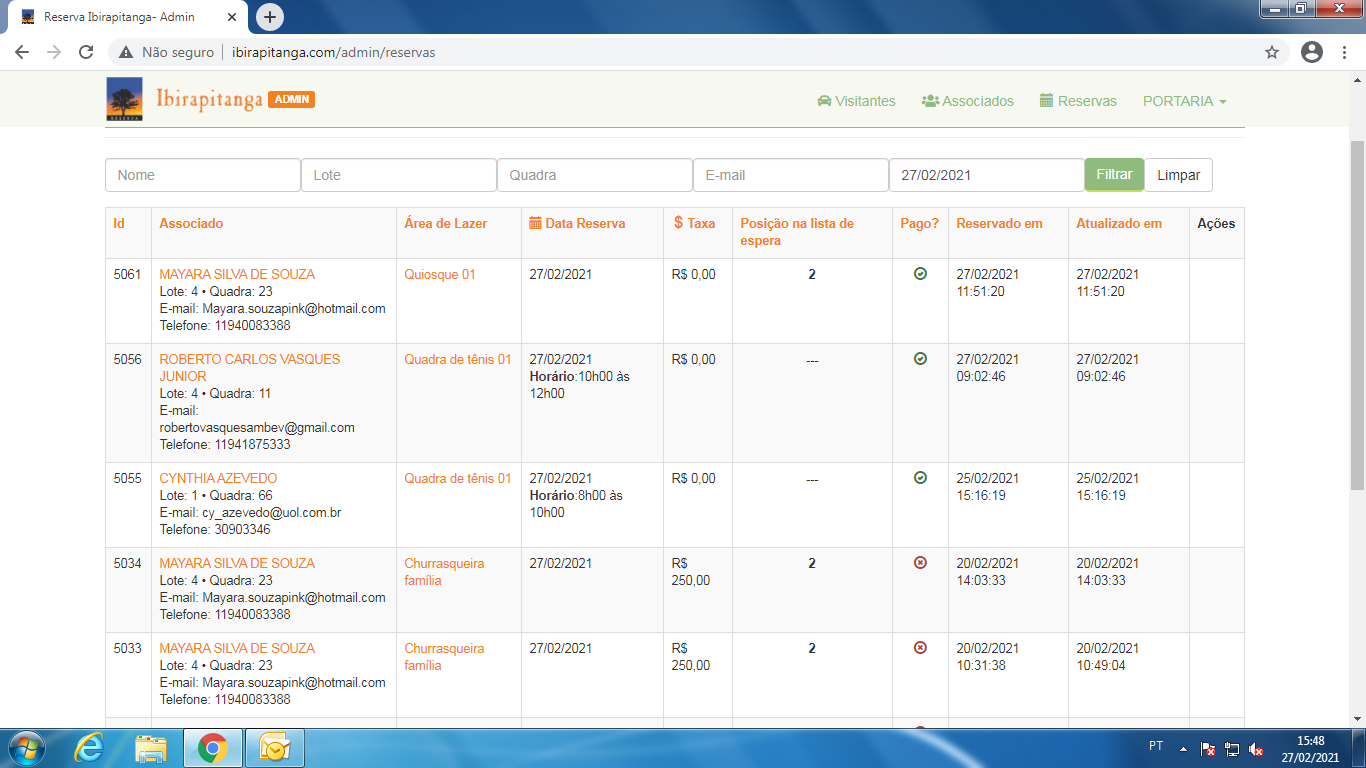Open new browser tab with plus
1366x768 pixels.
coord(270,17)
